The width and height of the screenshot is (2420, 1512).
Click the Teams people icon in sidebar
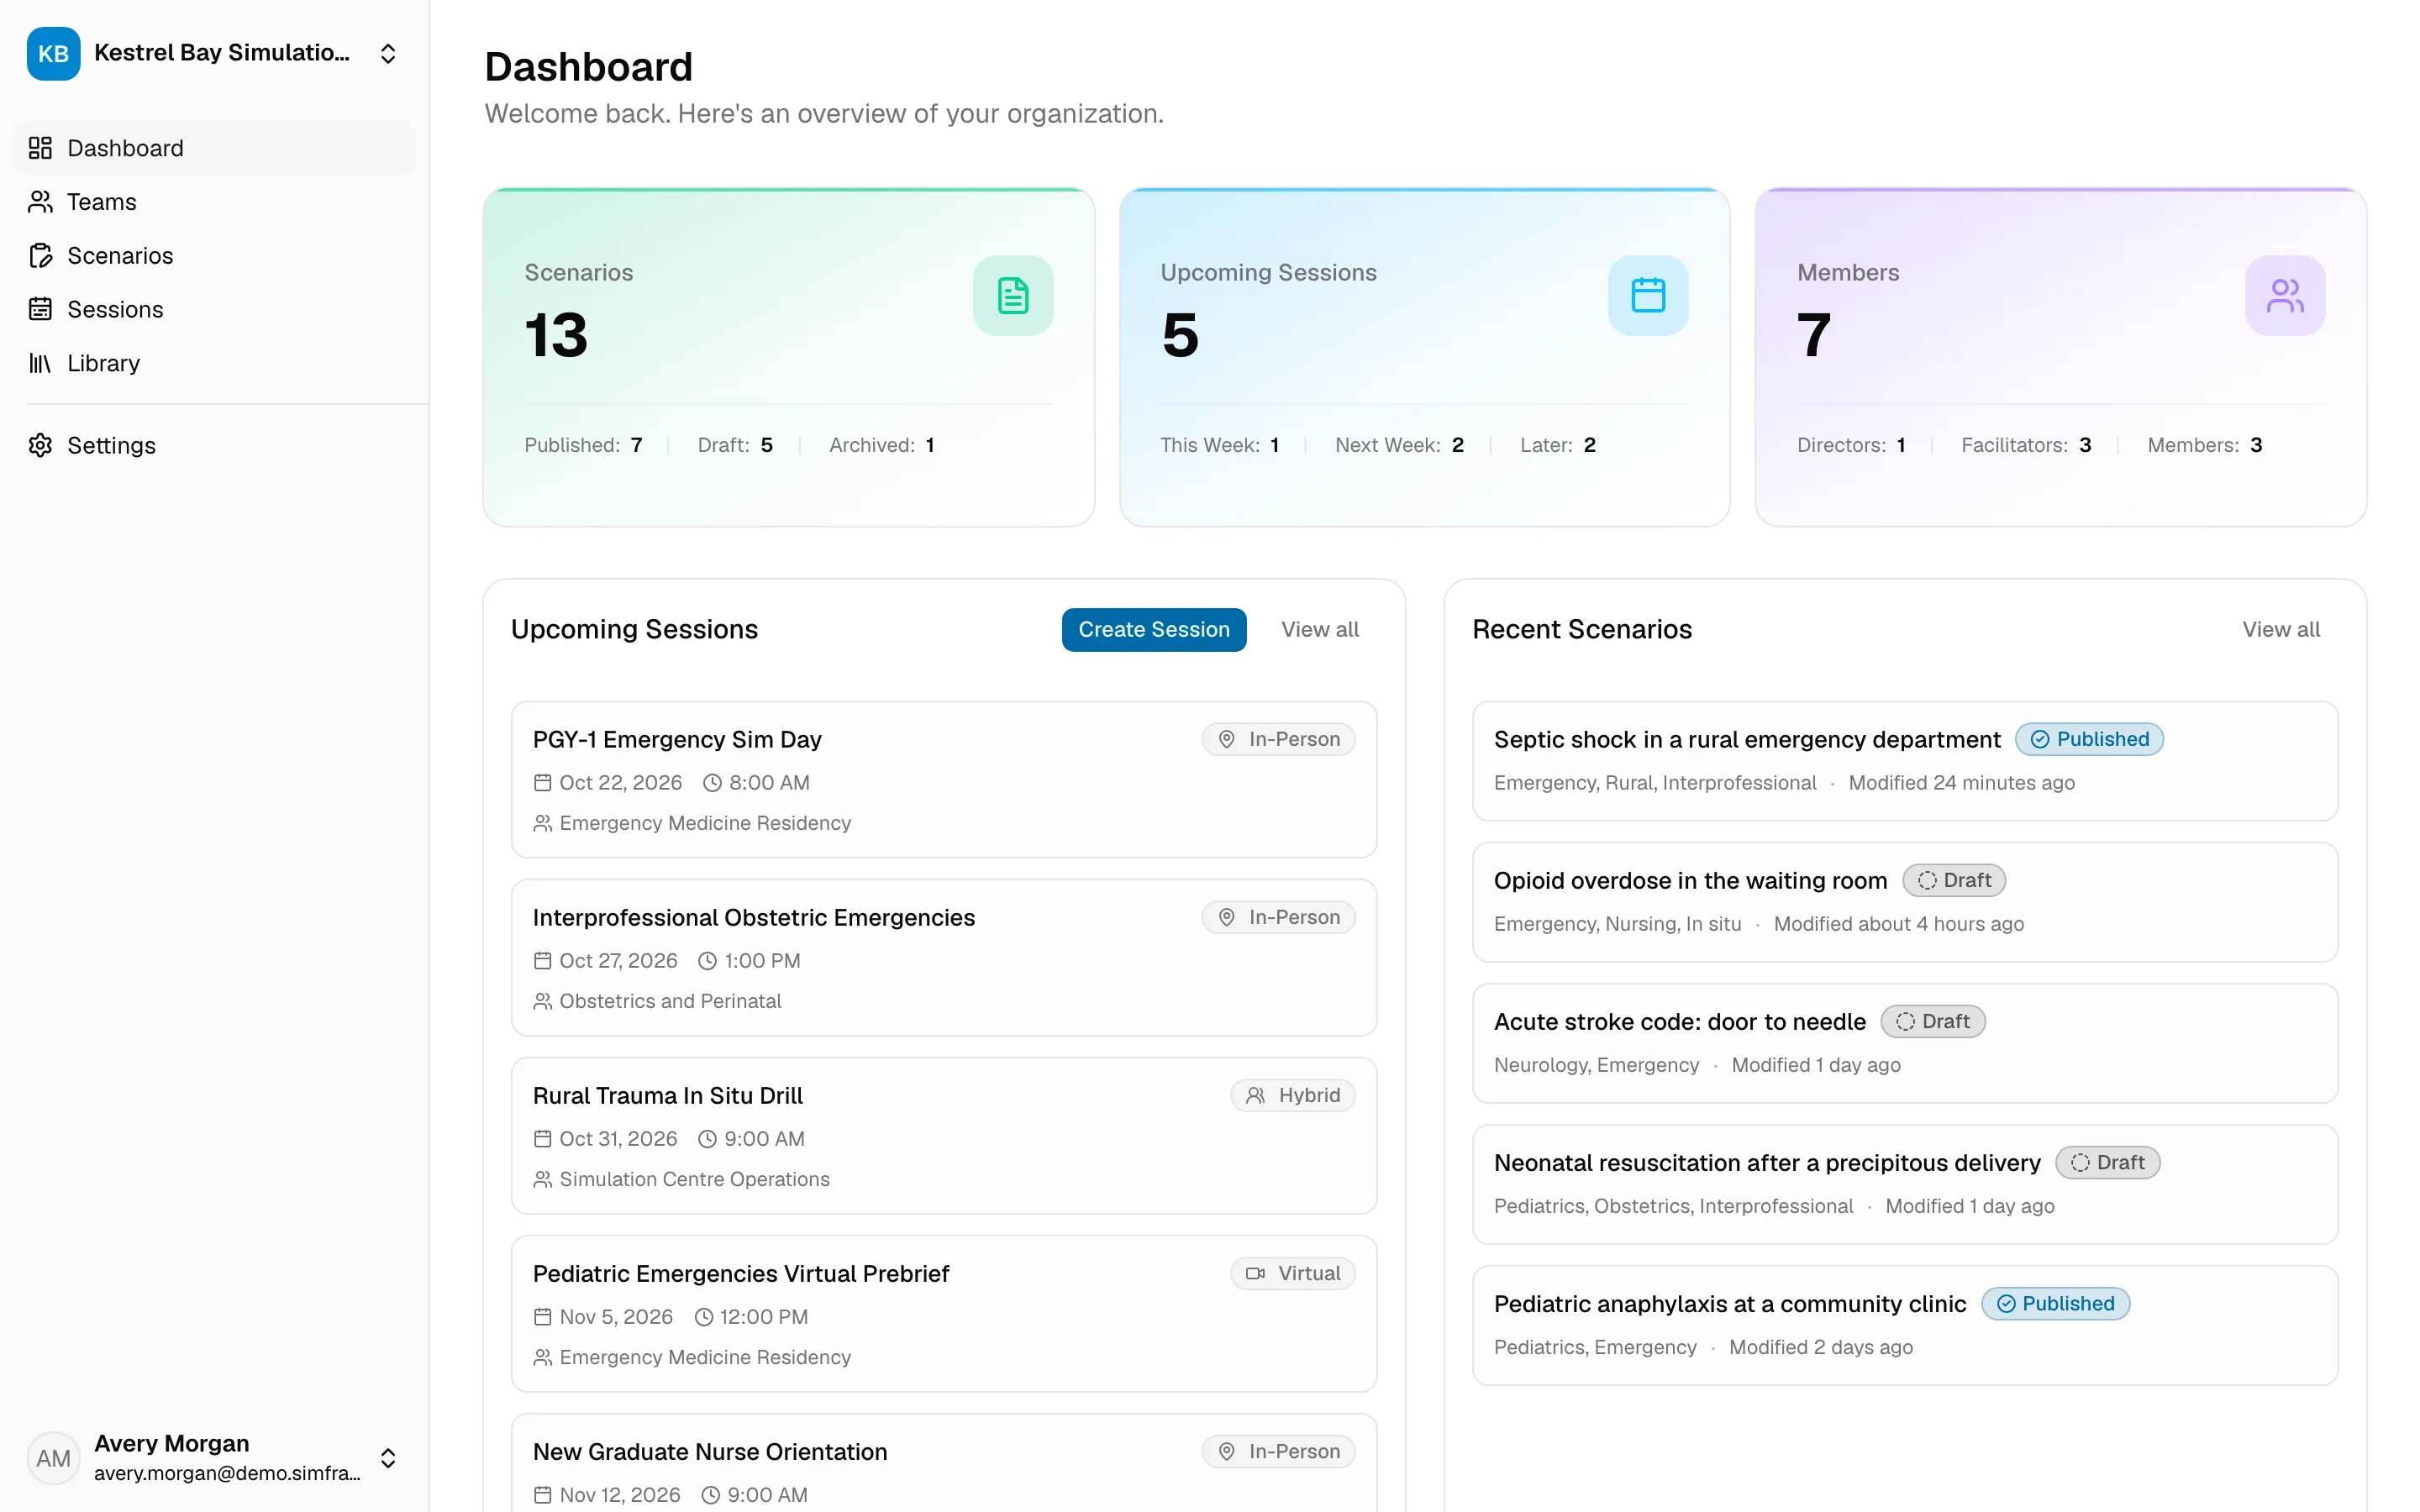pyautogui.click(x=40, y=202)
